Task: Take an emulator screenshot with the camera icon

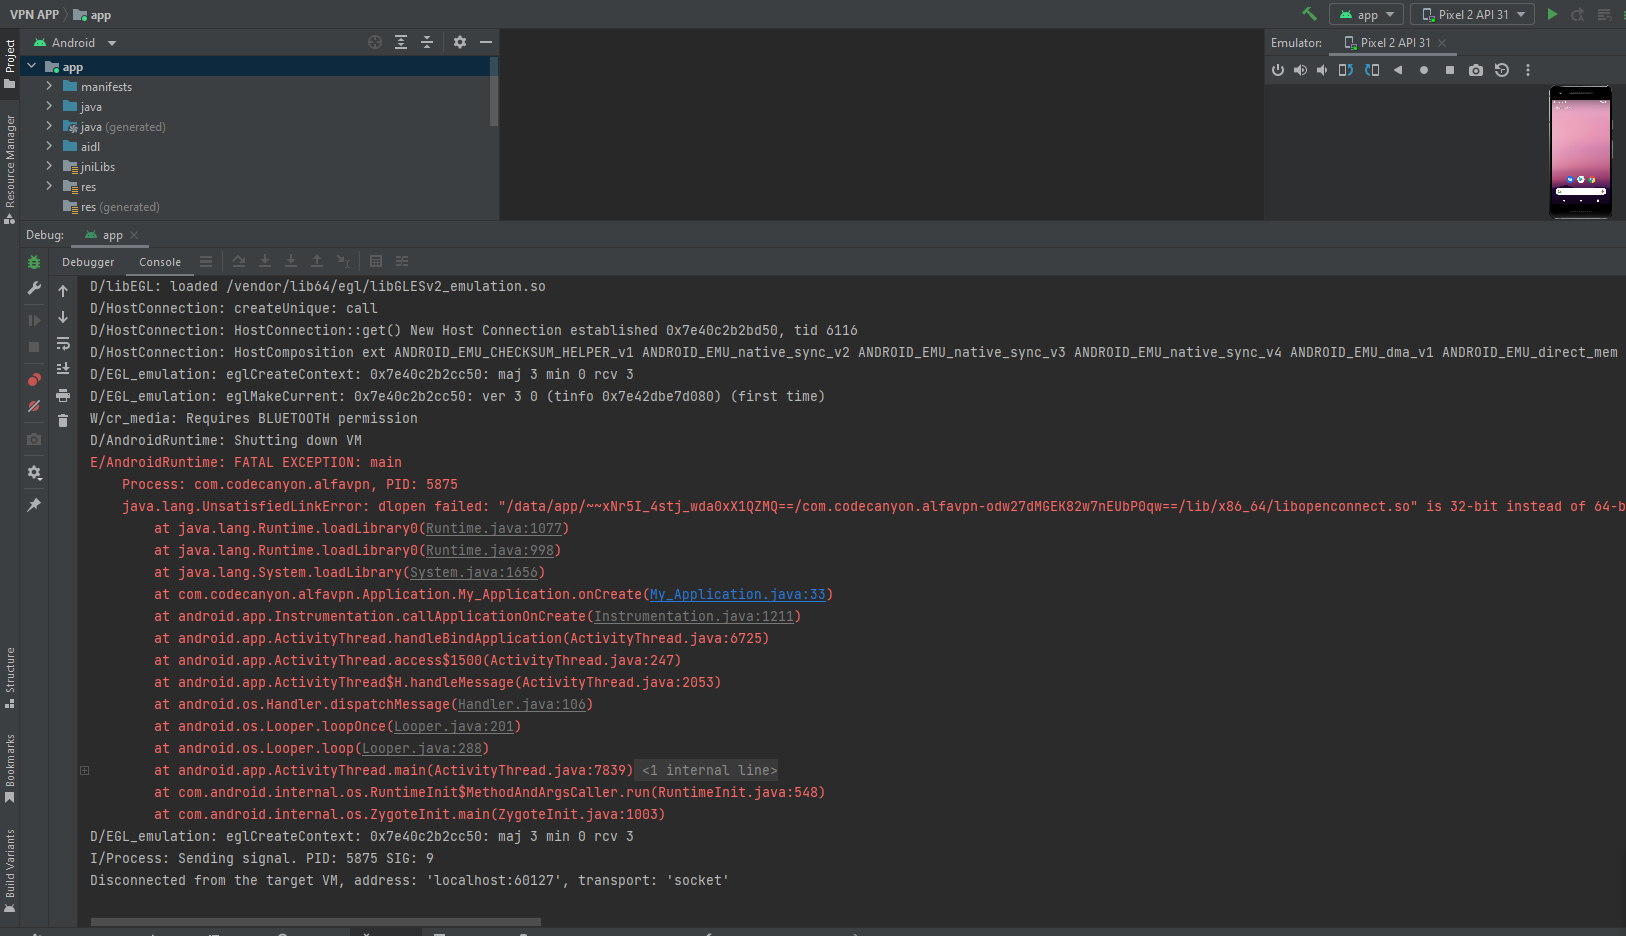Action: click(x=1476, y=70)
